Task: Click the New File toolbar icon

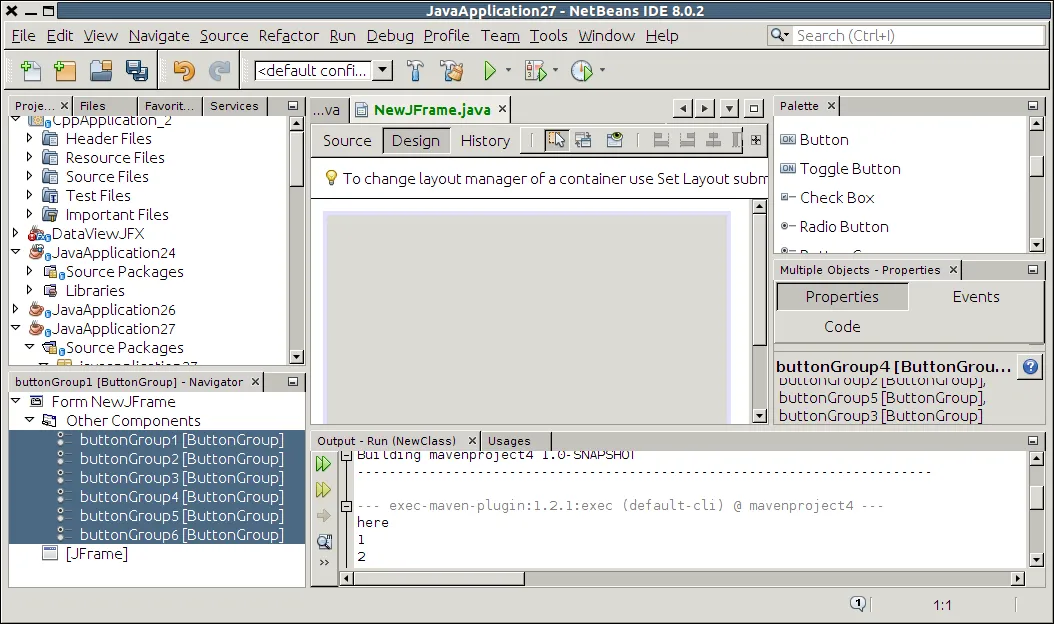Action: [x=31, y=71]
